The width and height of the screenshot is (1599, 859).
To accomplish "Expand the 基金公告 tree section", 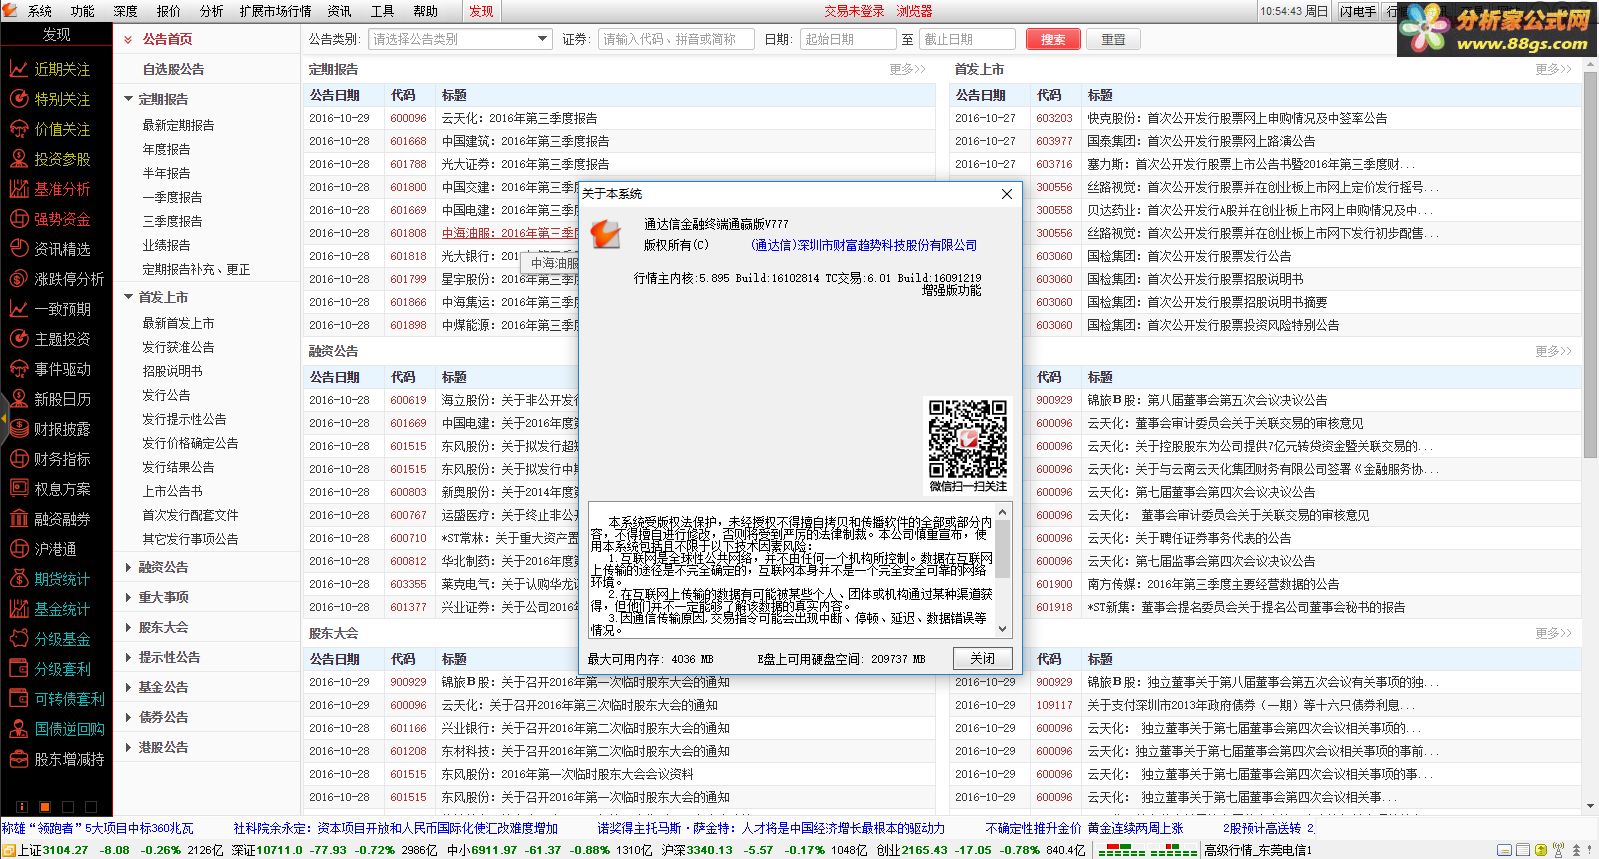I will pyautogui.click(x=128, y=687).
